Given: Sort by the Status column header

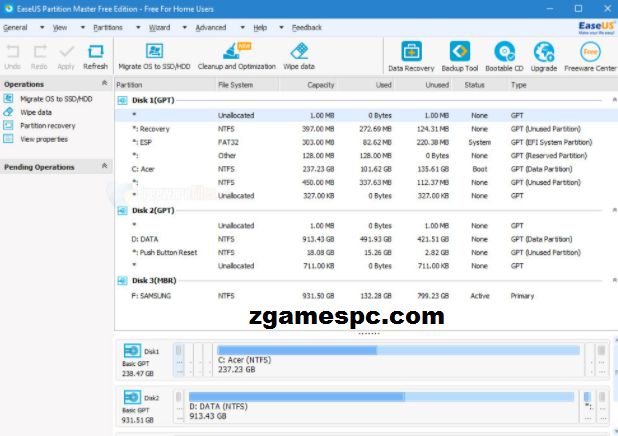Looking at the screenshot, I should [480, 85].
